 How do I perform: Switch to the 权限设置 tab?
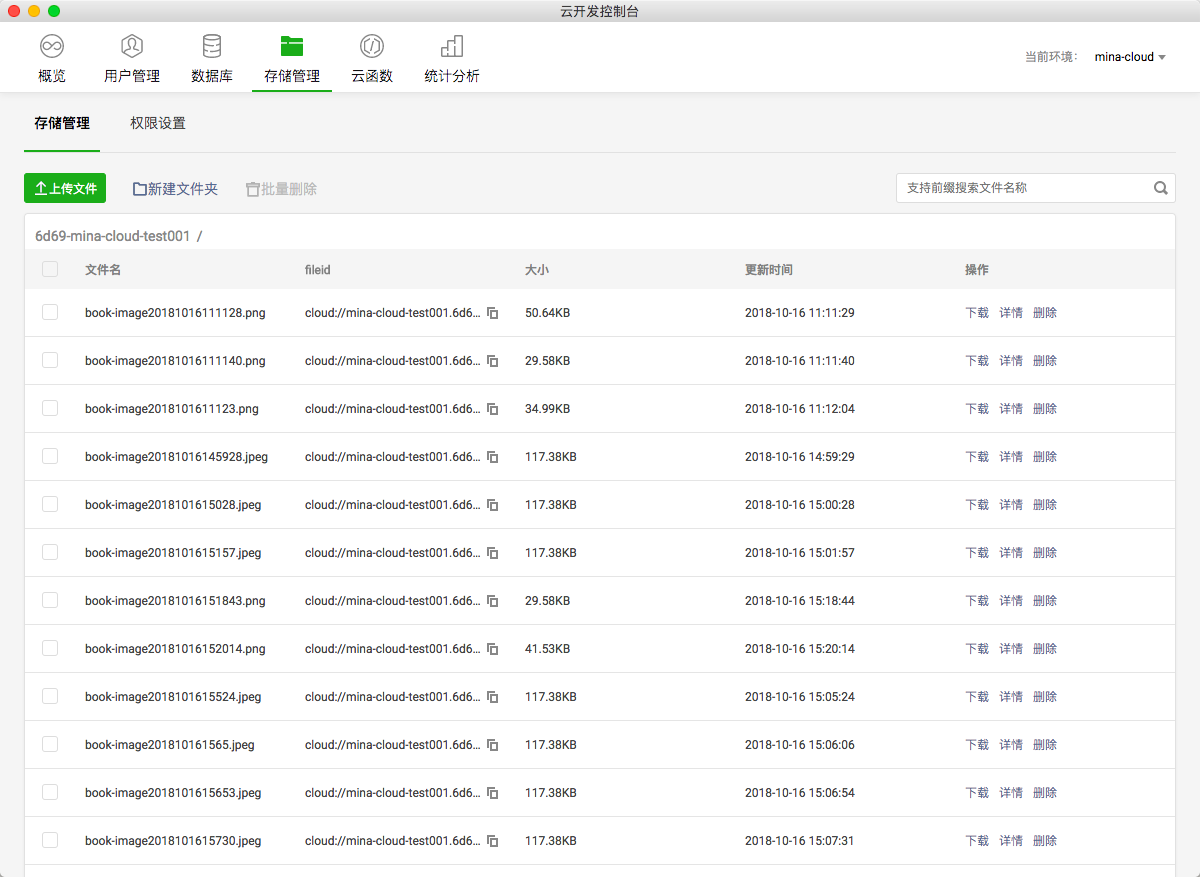click(x=158, y=123)
